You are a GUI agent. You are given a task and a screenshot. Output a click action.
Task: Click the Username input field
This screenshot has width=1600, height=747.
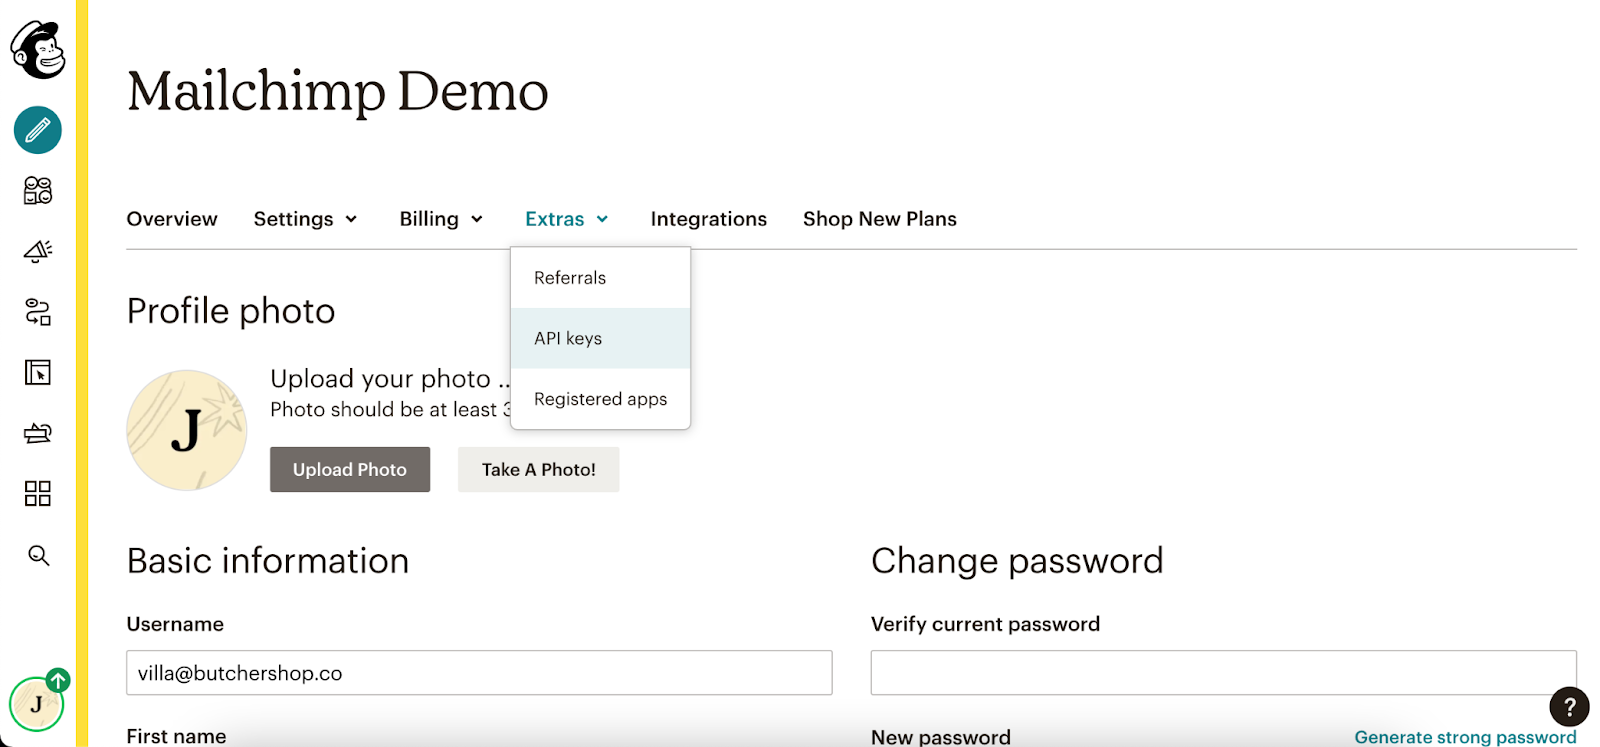pyautogui.click(x=479, y=673)
